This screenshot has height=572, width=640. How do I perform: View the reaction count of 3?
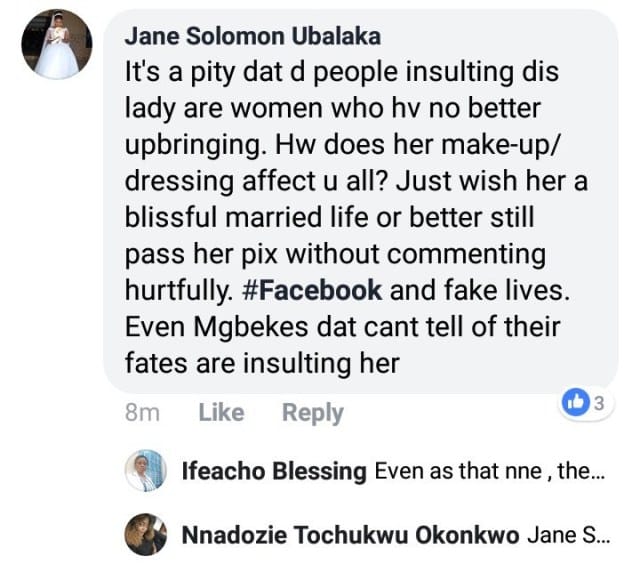598,404
